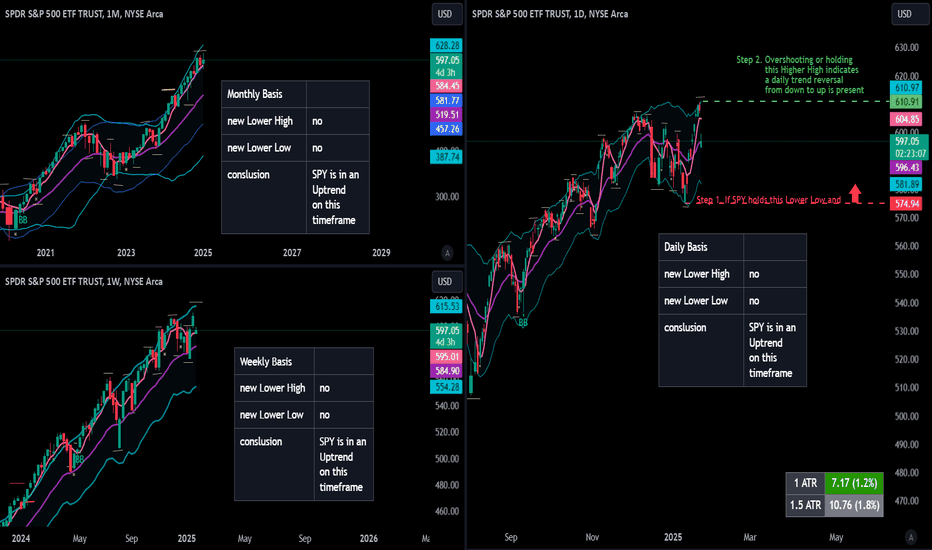Open USD currency selector on daily chart
This screenshot has height=550, width=932.
(906, 14)
